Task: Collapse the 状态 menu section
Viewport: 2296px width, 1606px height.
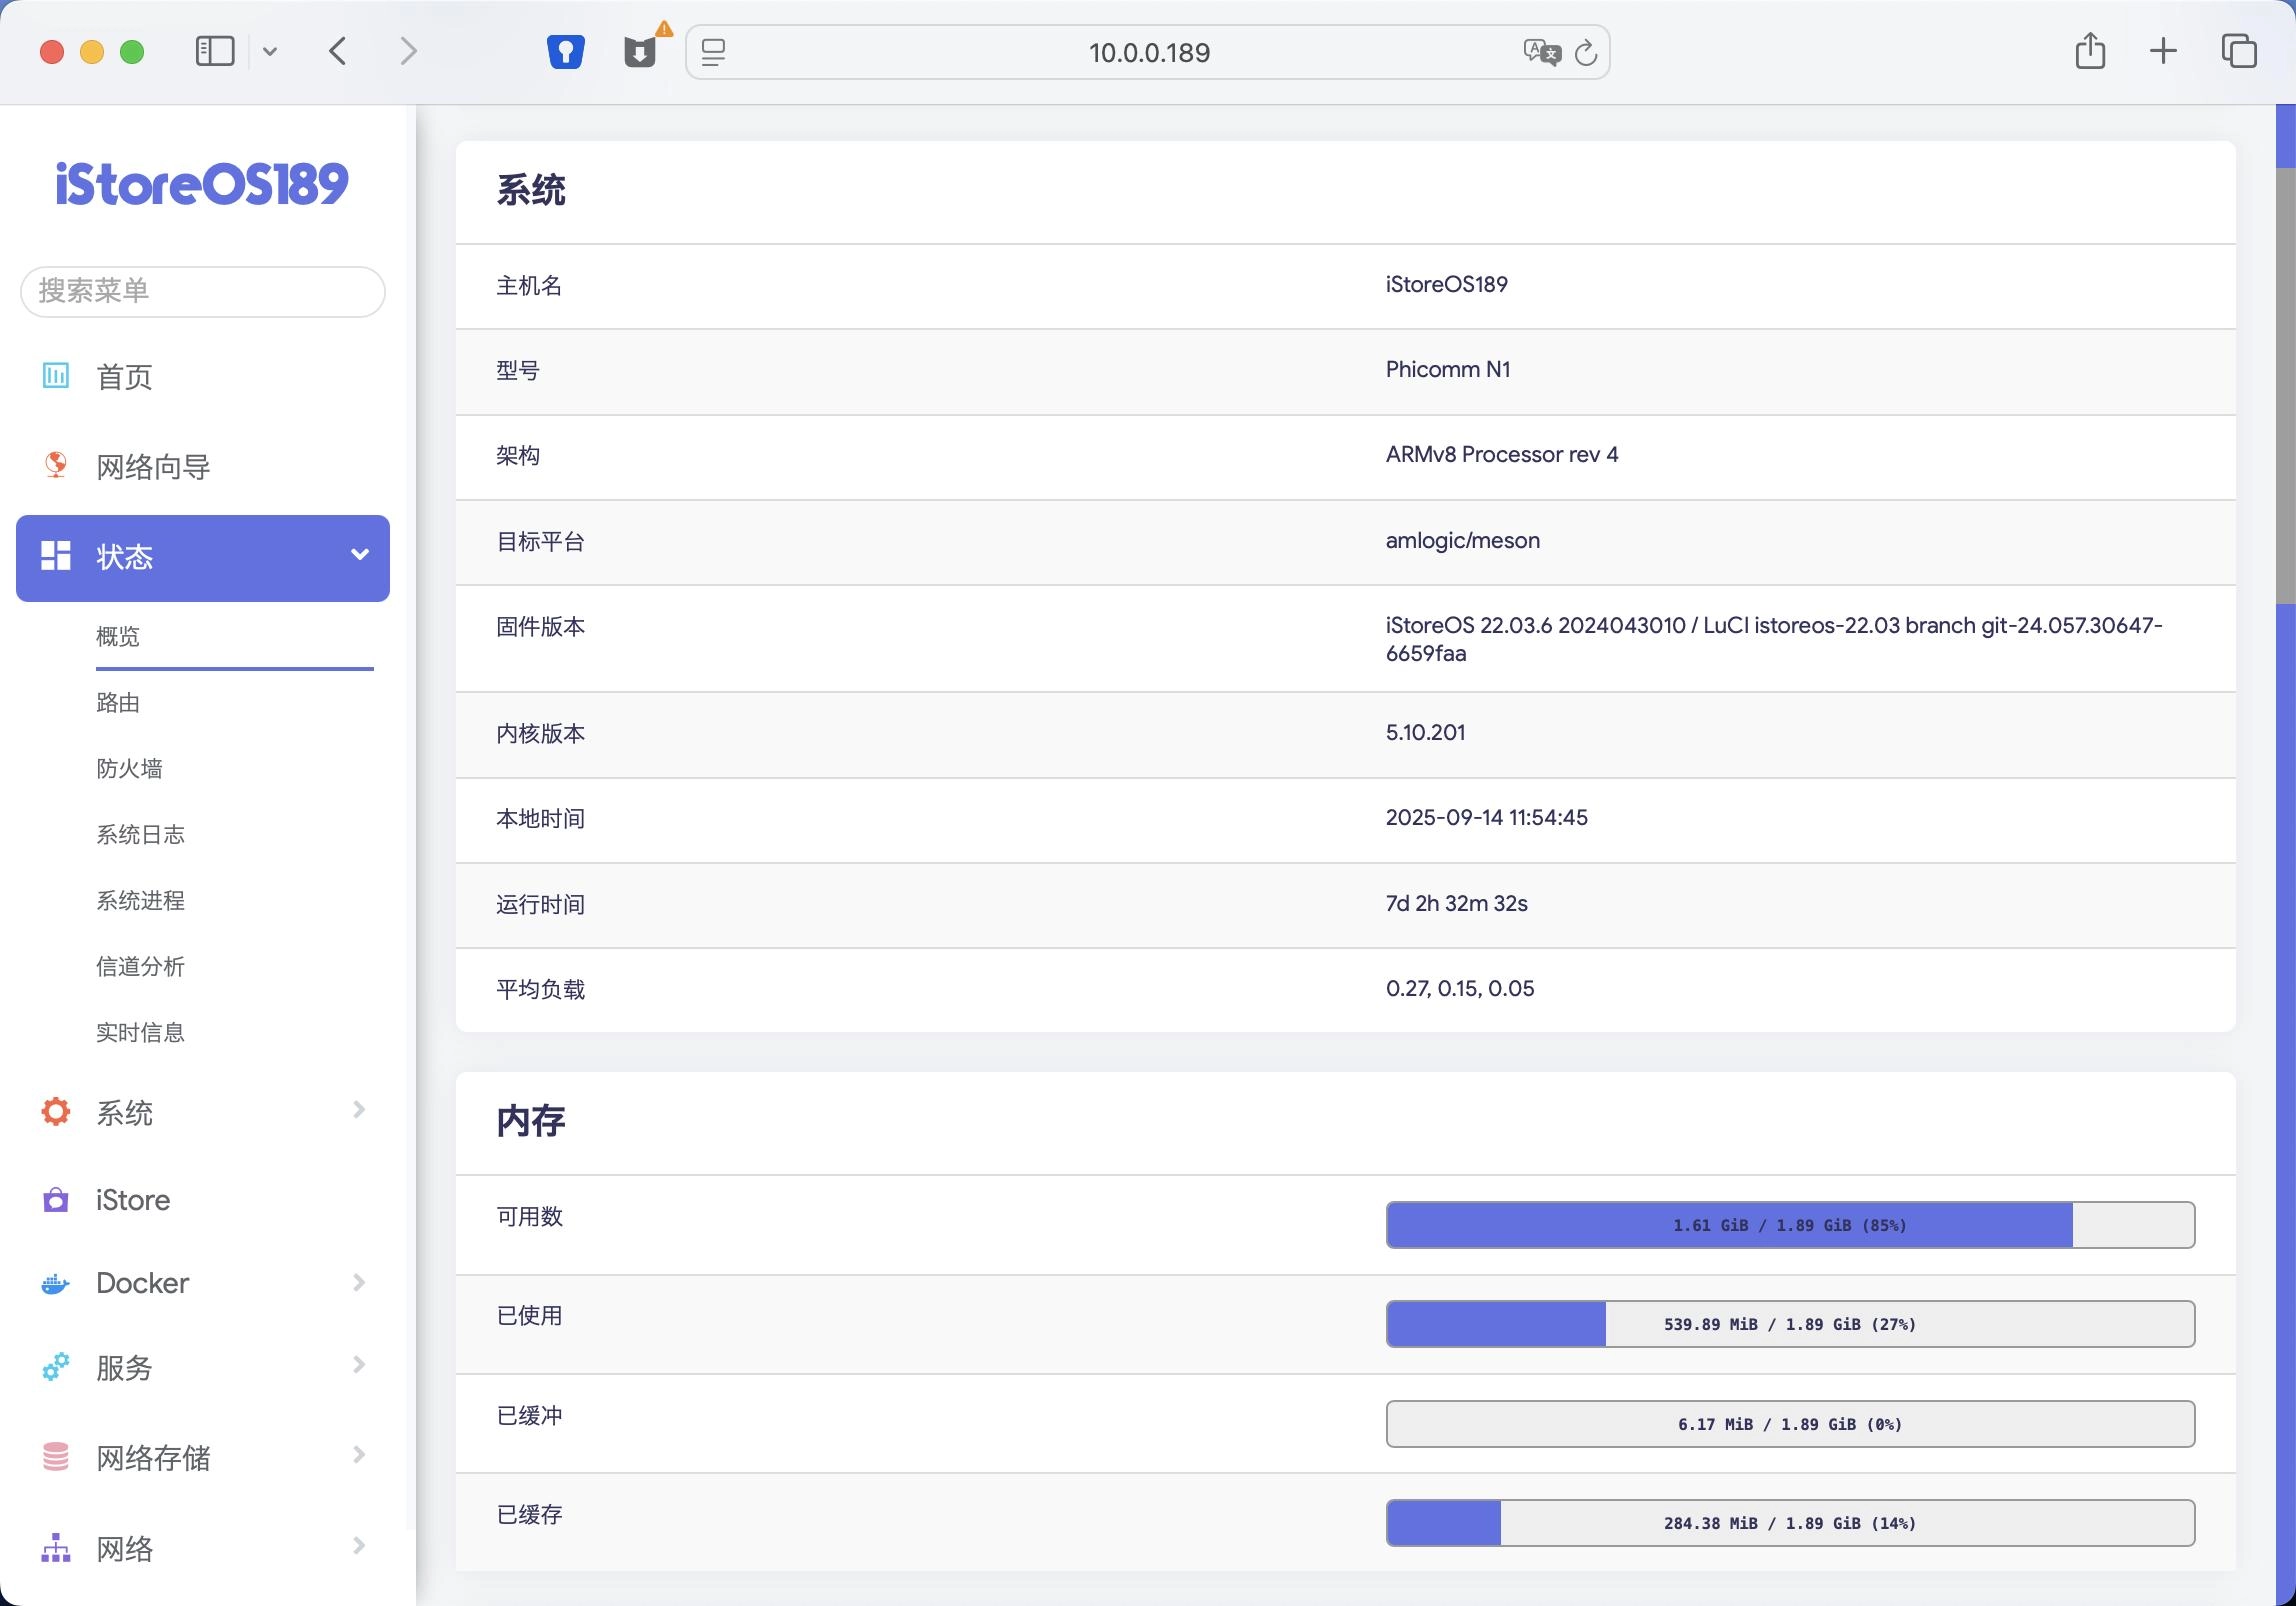Action: [360, 555]
